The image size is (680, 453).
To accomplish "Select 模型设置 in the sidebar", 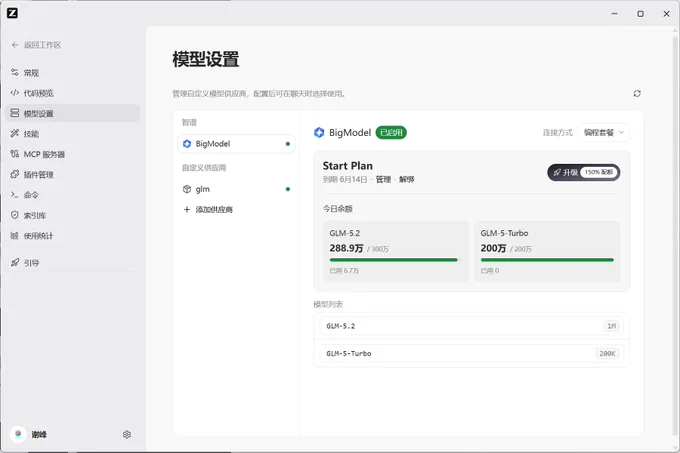I will pos(72,114).
